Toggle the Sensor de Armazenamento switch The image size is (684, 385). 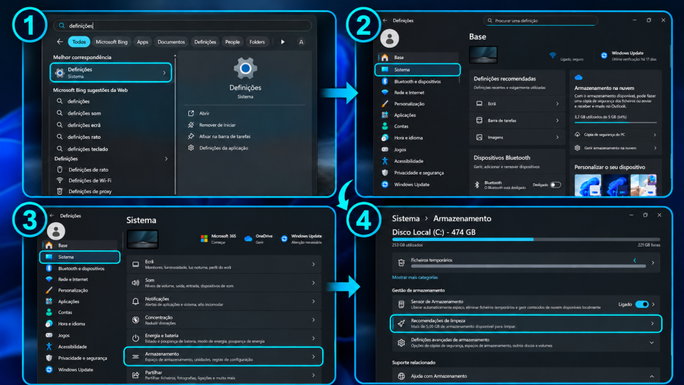(642, 304)
